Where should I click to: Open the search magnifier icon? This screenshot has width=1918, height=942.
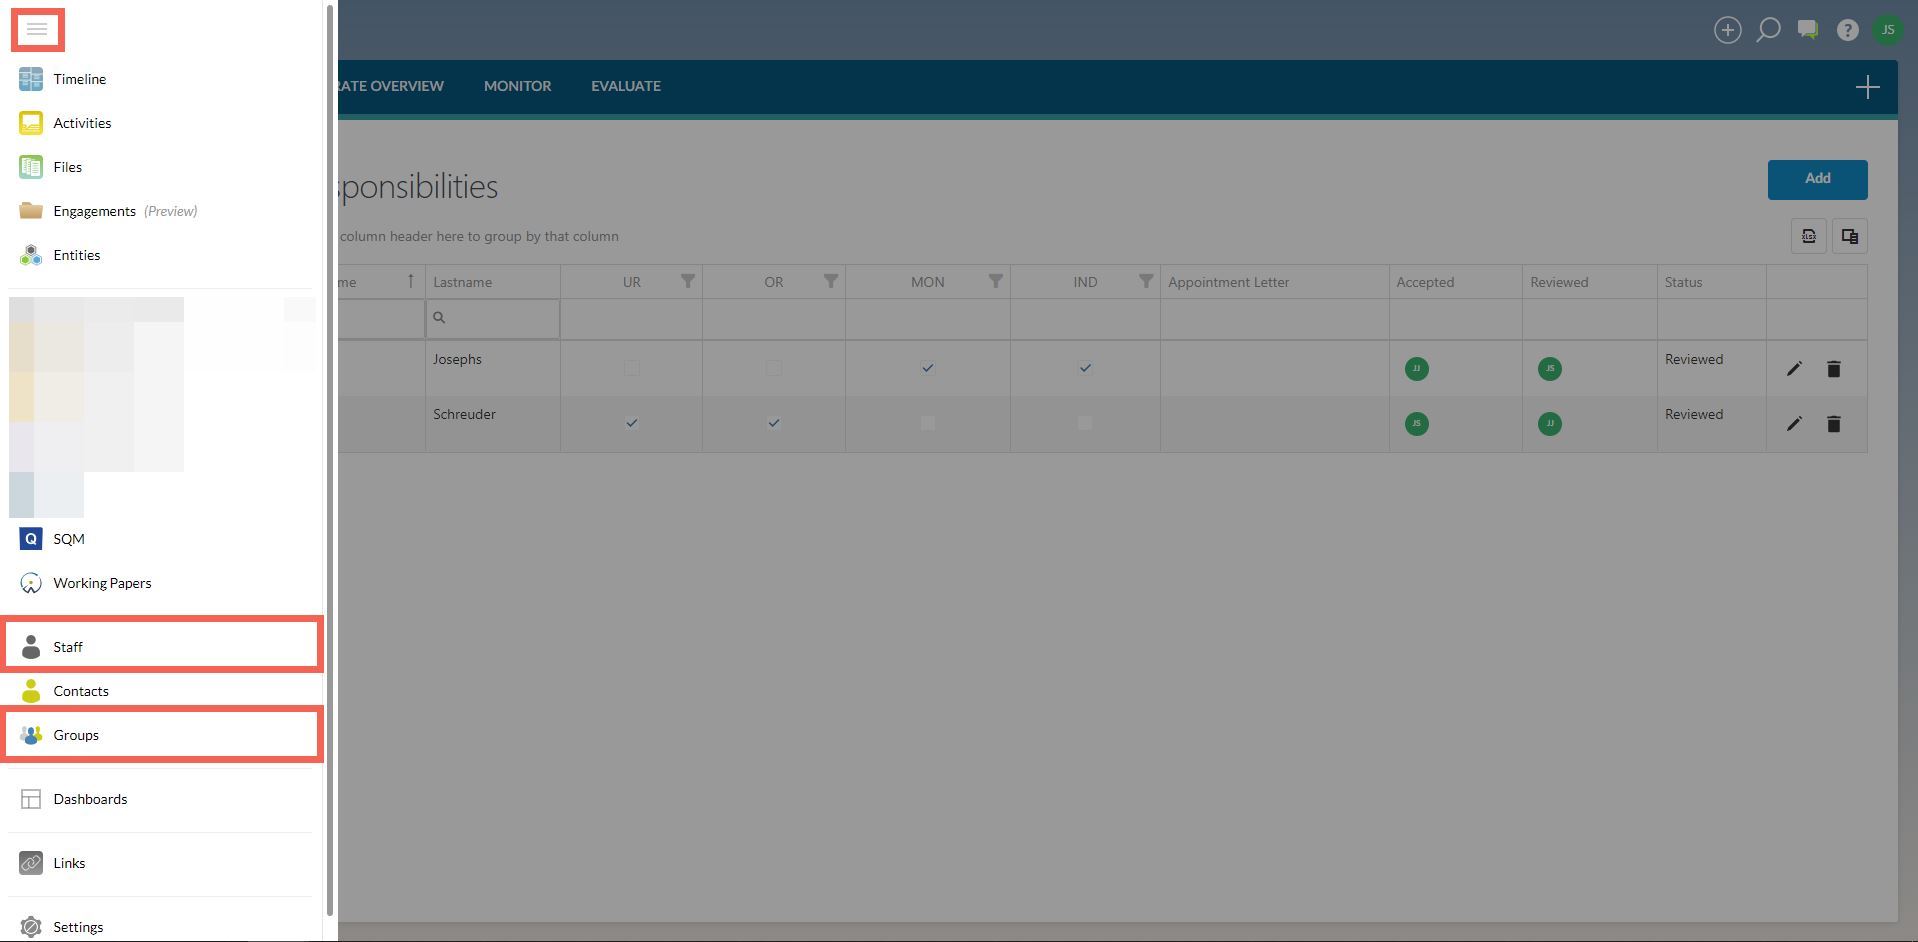pos(1768,30)
